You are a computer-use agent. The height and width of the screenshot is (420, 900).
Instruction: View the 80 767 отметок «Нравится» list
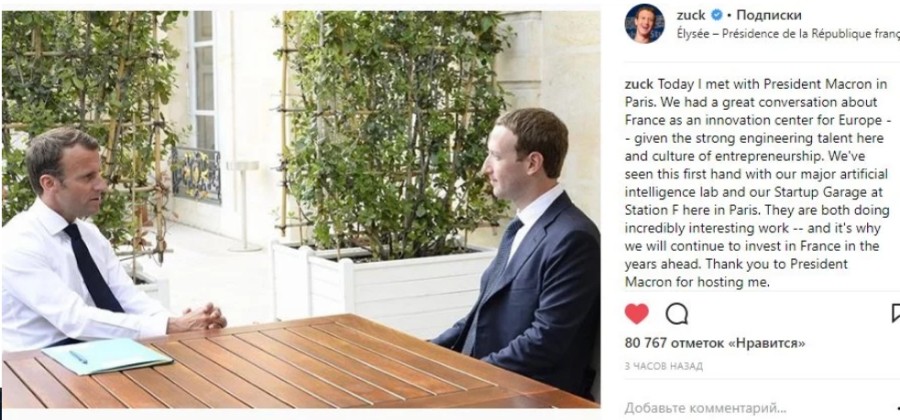(x=715, y=343)
